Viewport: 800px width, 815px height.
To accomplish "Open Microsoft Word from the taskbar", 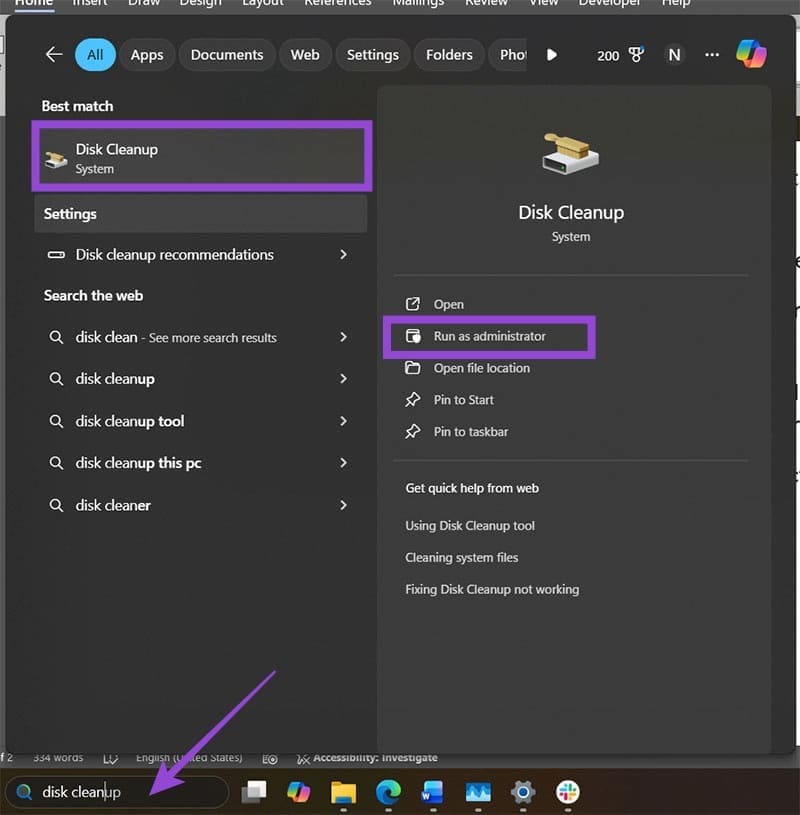I will [433, 791].
